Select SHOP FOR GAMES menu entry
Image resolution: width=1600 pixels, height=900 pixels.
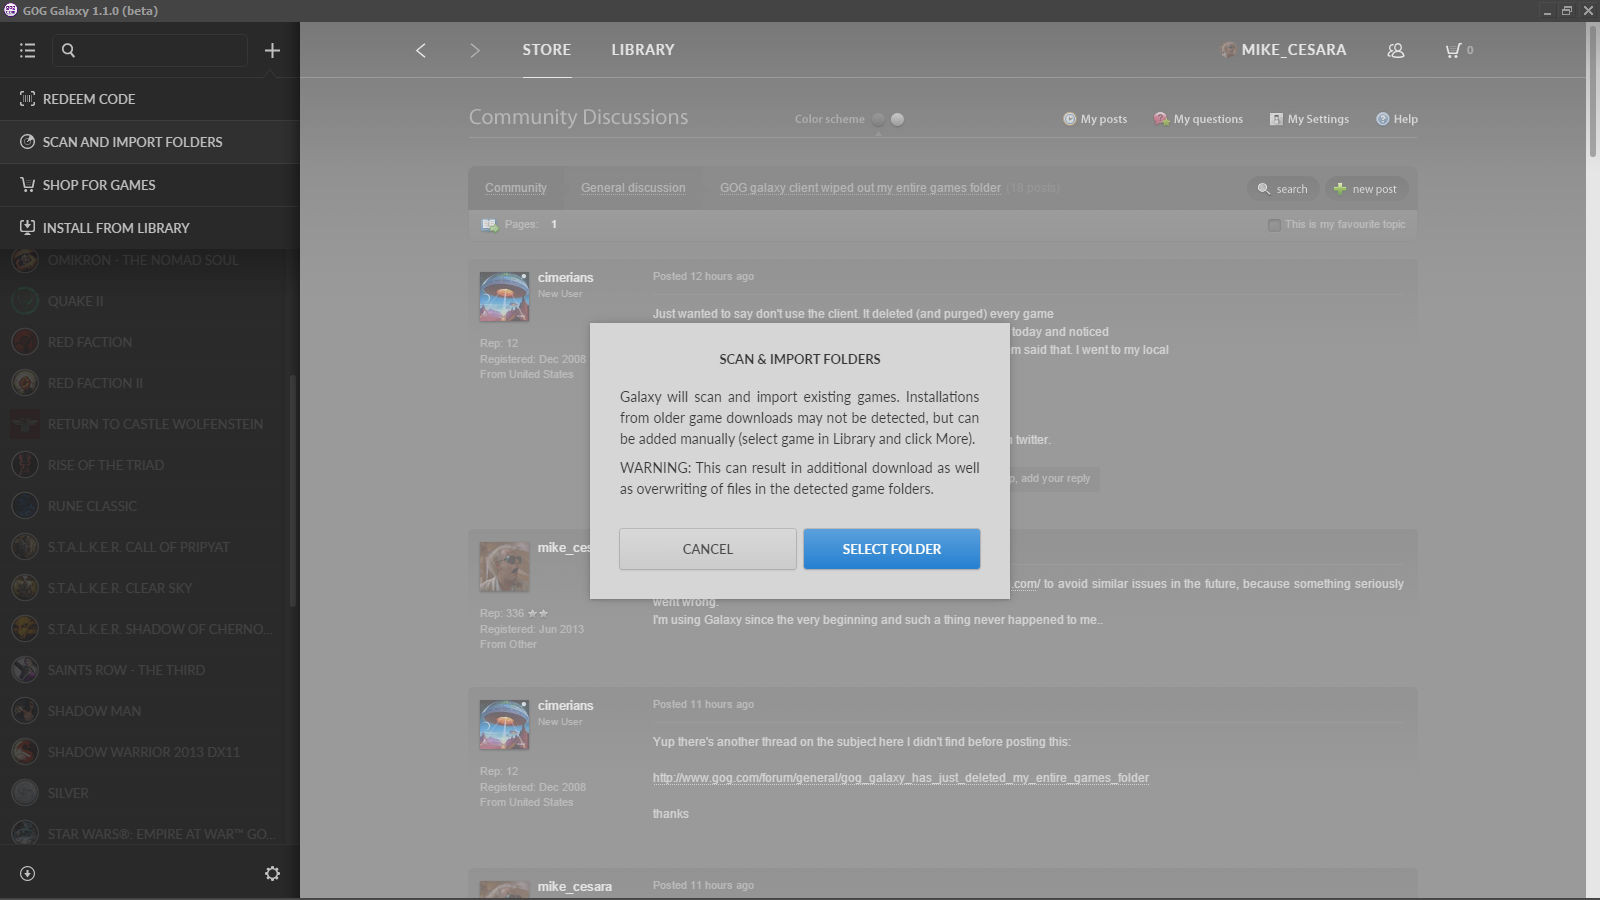(150, 185)
